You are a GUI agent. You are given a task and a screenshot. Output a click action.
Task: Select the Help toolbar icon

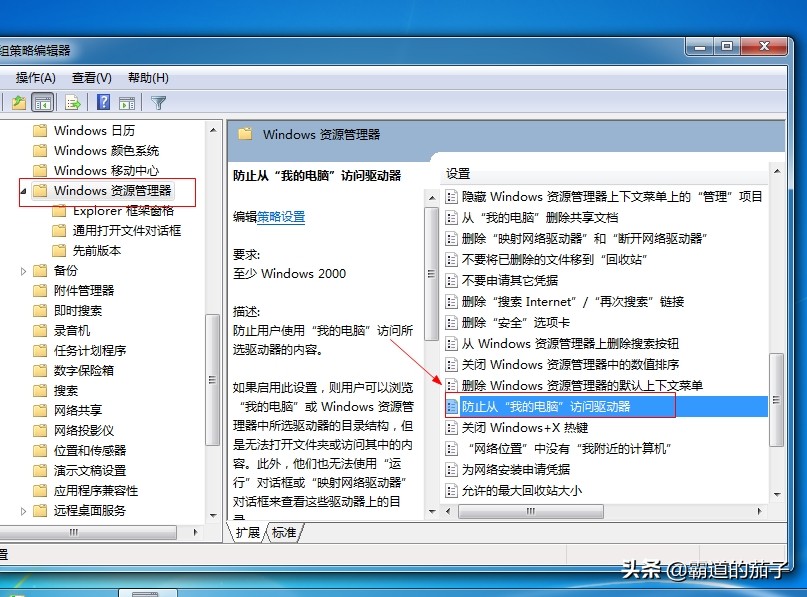coord(103,101)
